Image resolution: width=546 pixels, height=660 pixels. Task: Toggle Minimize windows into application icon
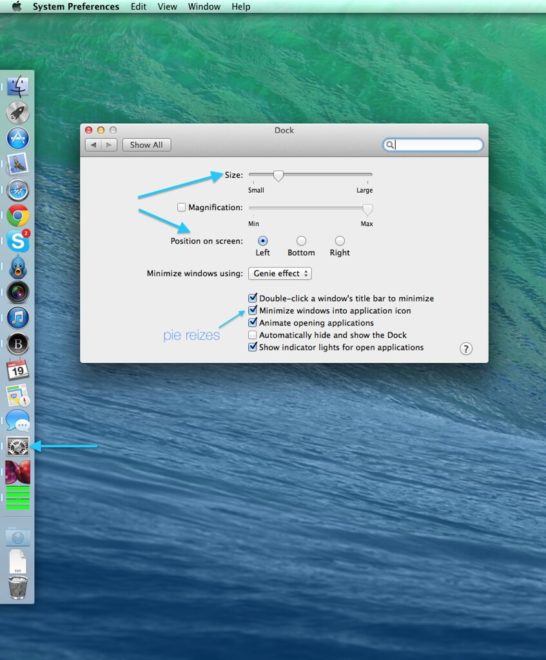coord(253,310)
